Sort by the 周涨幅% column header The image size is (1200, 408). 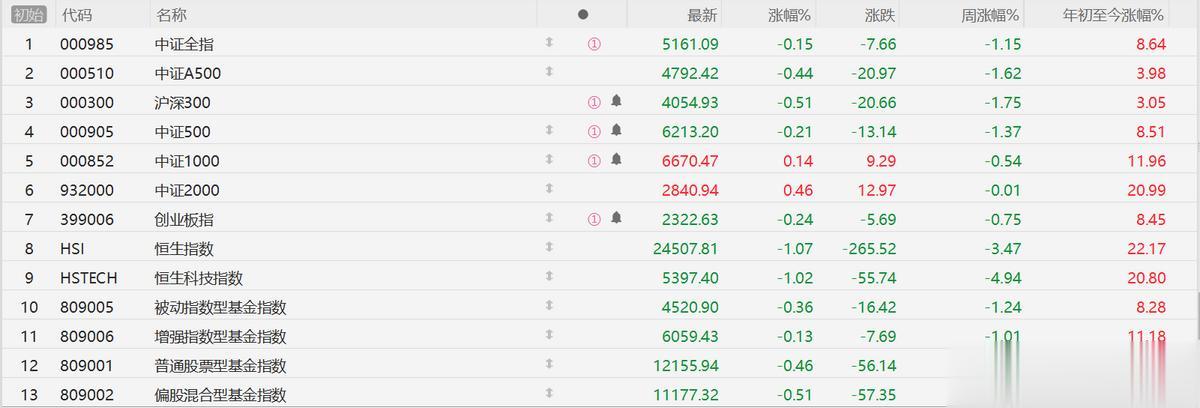click(990, 15)
